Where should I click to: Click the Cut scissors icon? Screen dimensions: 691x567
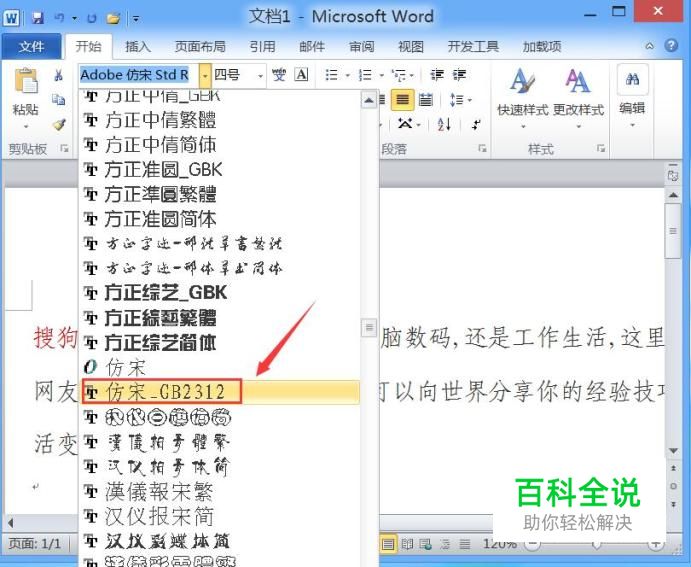pos(58,75)
